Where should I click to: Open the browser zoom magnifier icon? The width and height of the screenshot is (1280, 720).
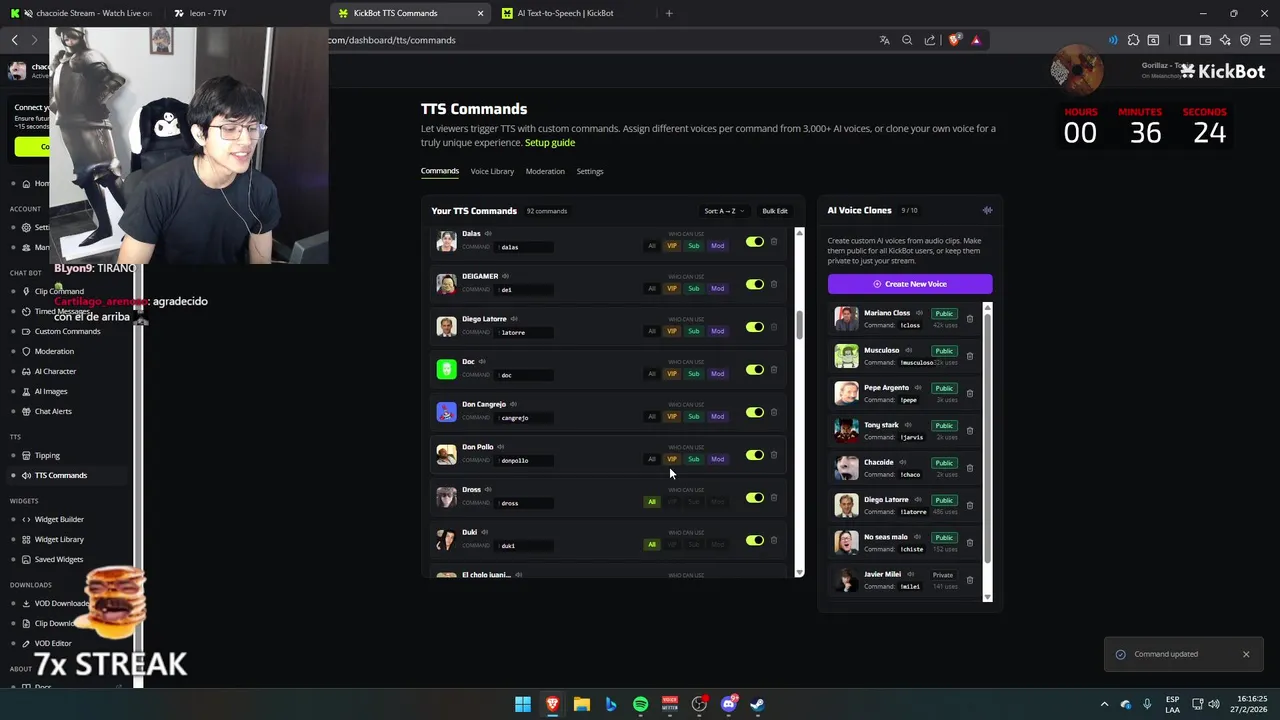coord(907,40)
